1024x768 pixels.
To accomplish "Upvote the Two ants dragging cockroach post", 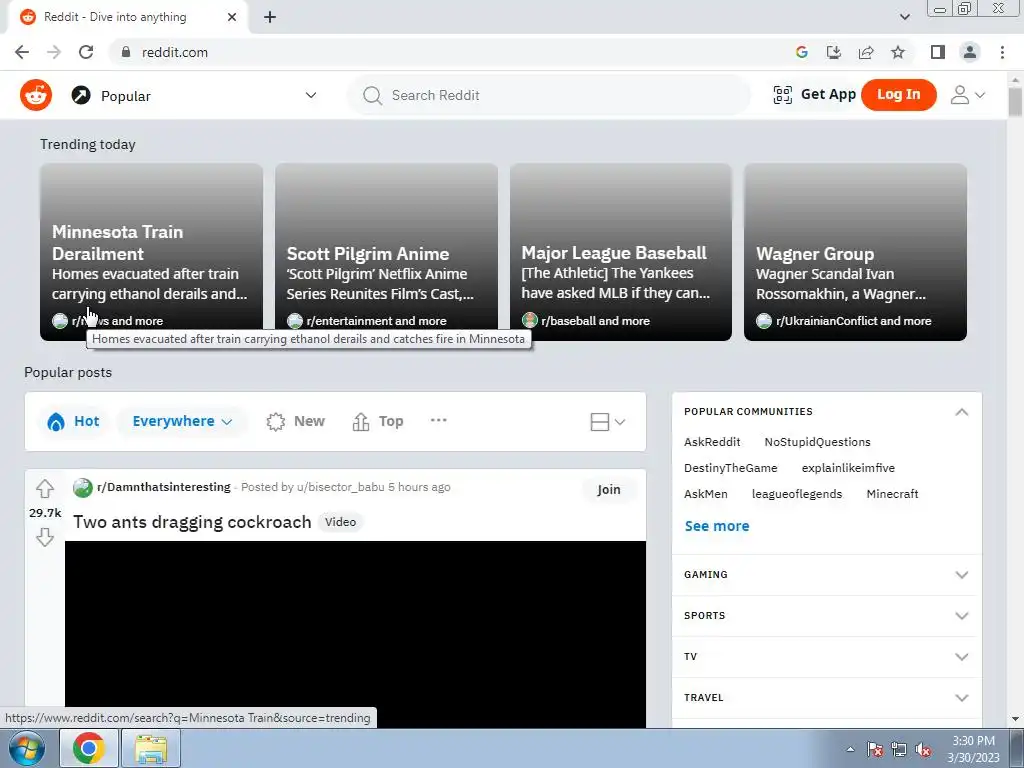I will click(x=44, y=488).
